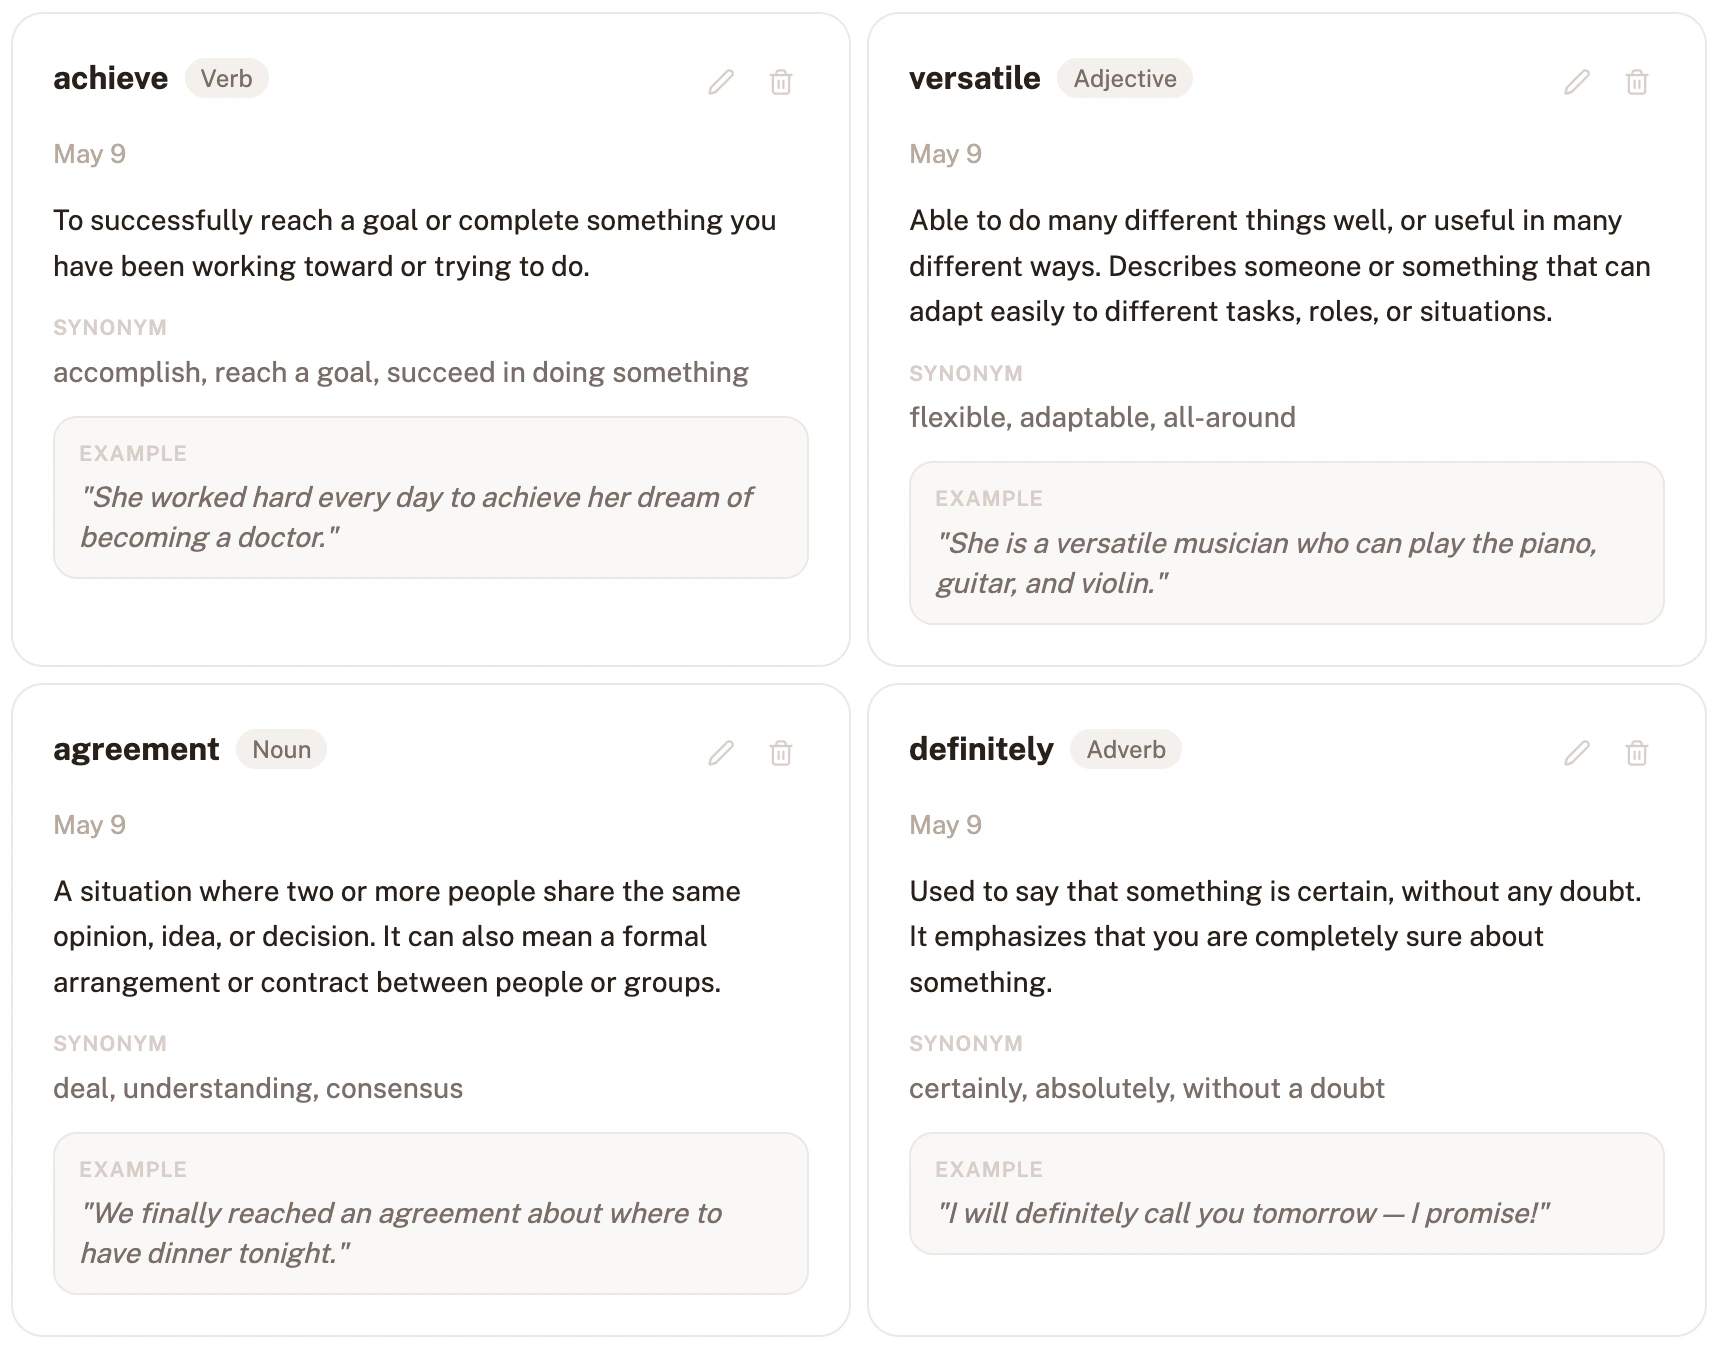Image resolution: width=1720 pixels, height=1348 pixels.
Task: Select the agreement word title
Action: pos(136,749)
